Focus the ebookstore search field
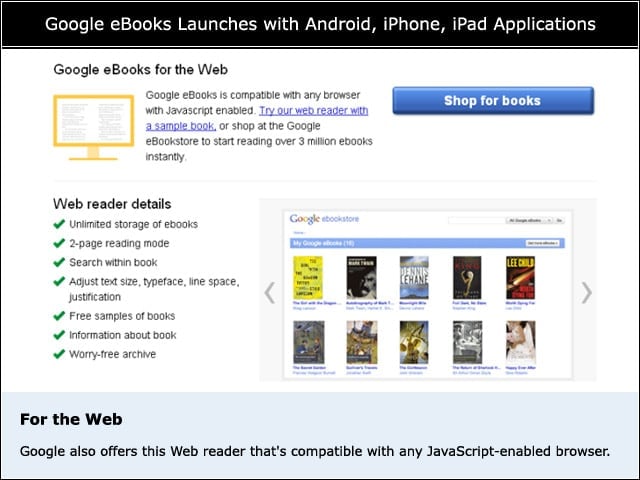The width and height of the screenshot is (640, 480). click(x=477, y=220)
